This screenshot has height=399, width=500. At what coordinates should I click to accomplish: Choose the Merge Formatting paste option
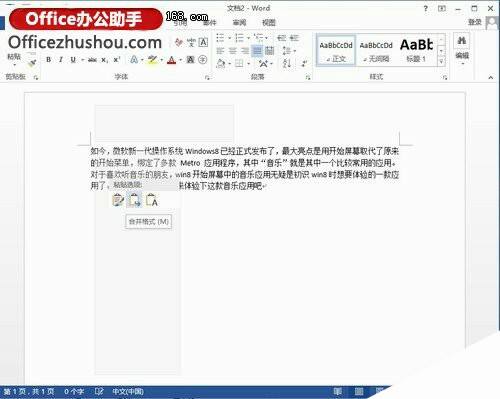click(135, 200)
